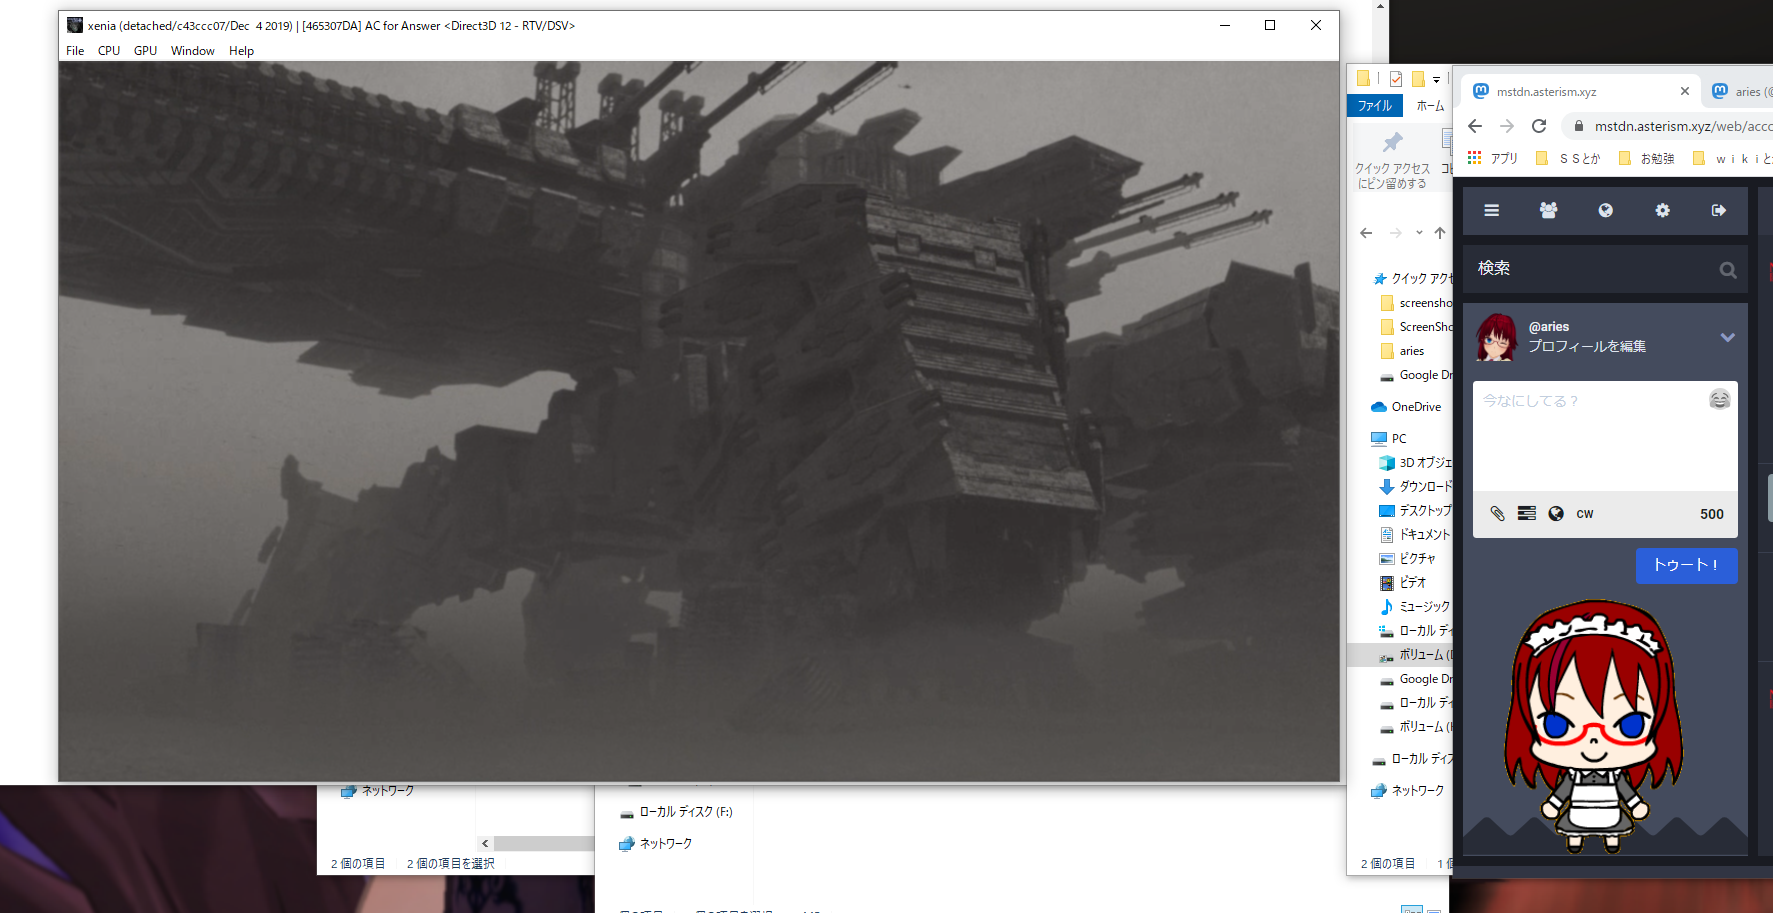Screen dimensions: 1773x913
Task: Expand the recent locations dropdown in Explorer
Action: 1419,233
